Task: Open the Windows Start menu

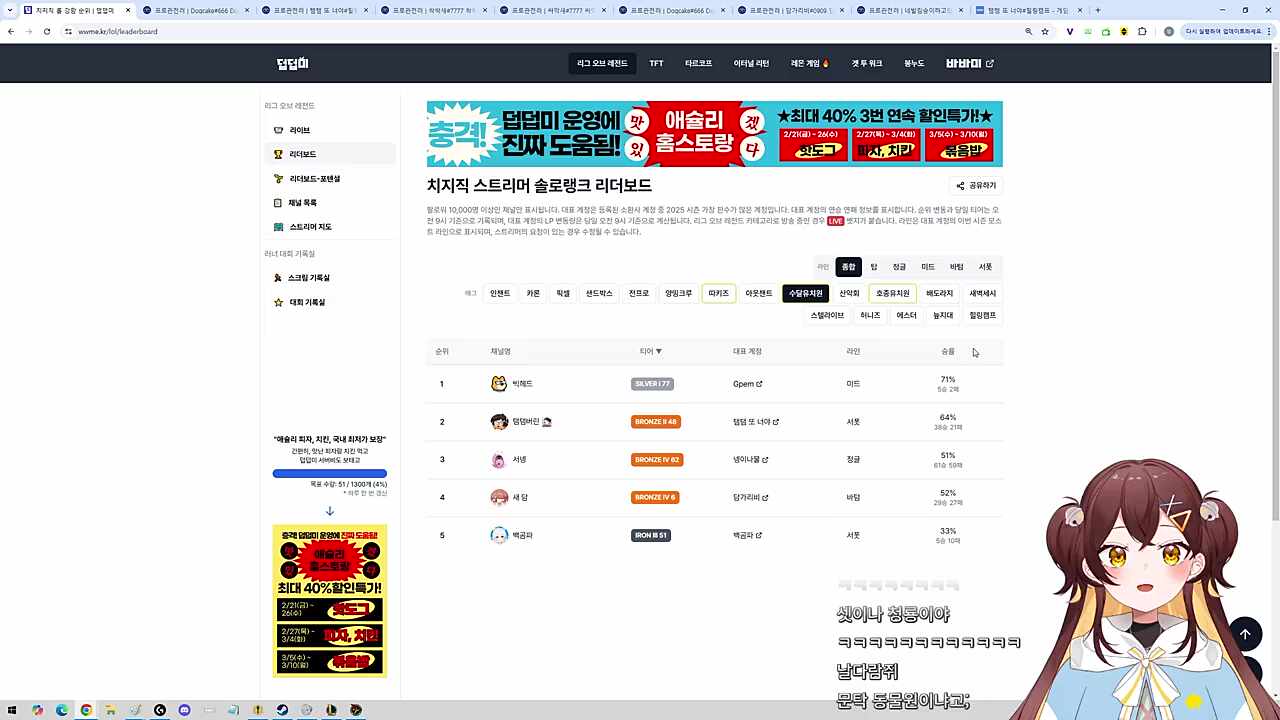Action: click(x=13, y=710)
